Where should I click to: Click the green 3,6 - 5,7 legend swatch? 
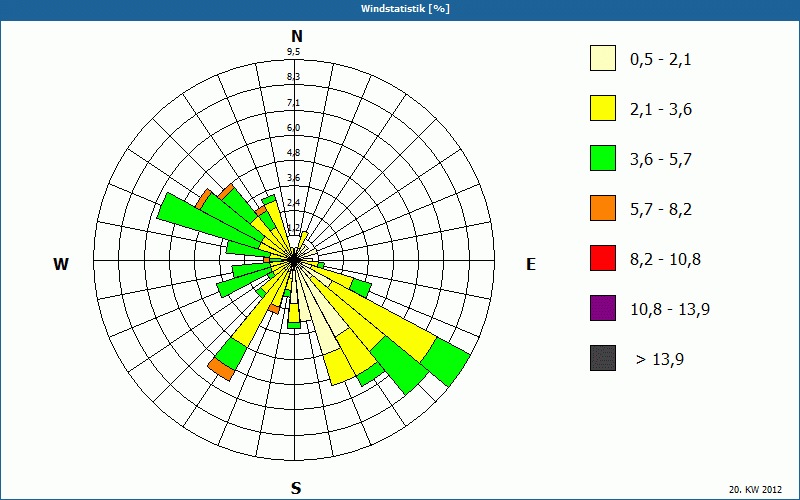pos(603,158)
